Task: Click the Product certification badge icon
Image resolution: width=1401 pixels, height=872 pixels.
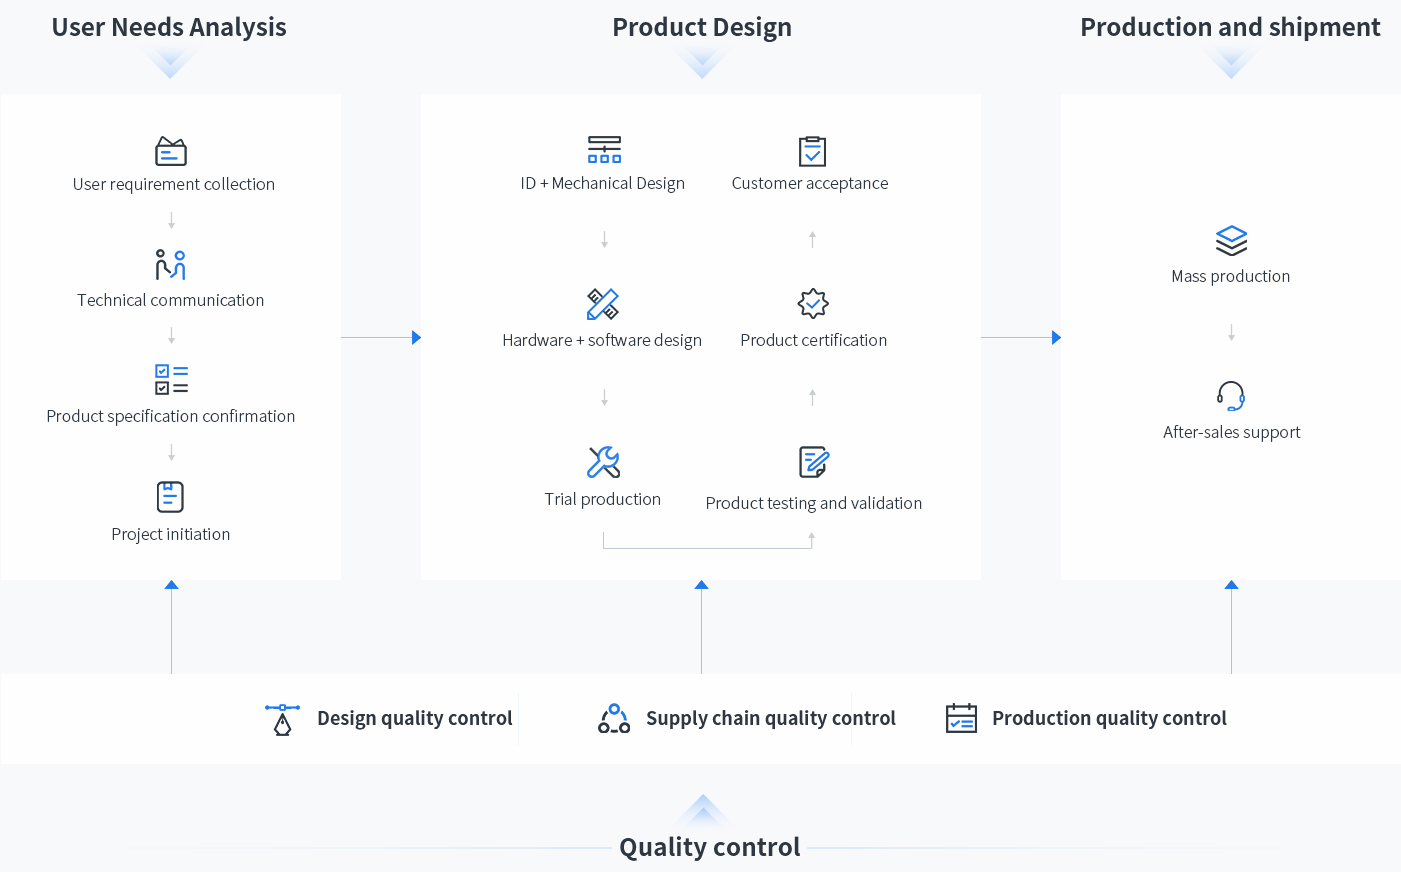Action: [x=813, y=303]
